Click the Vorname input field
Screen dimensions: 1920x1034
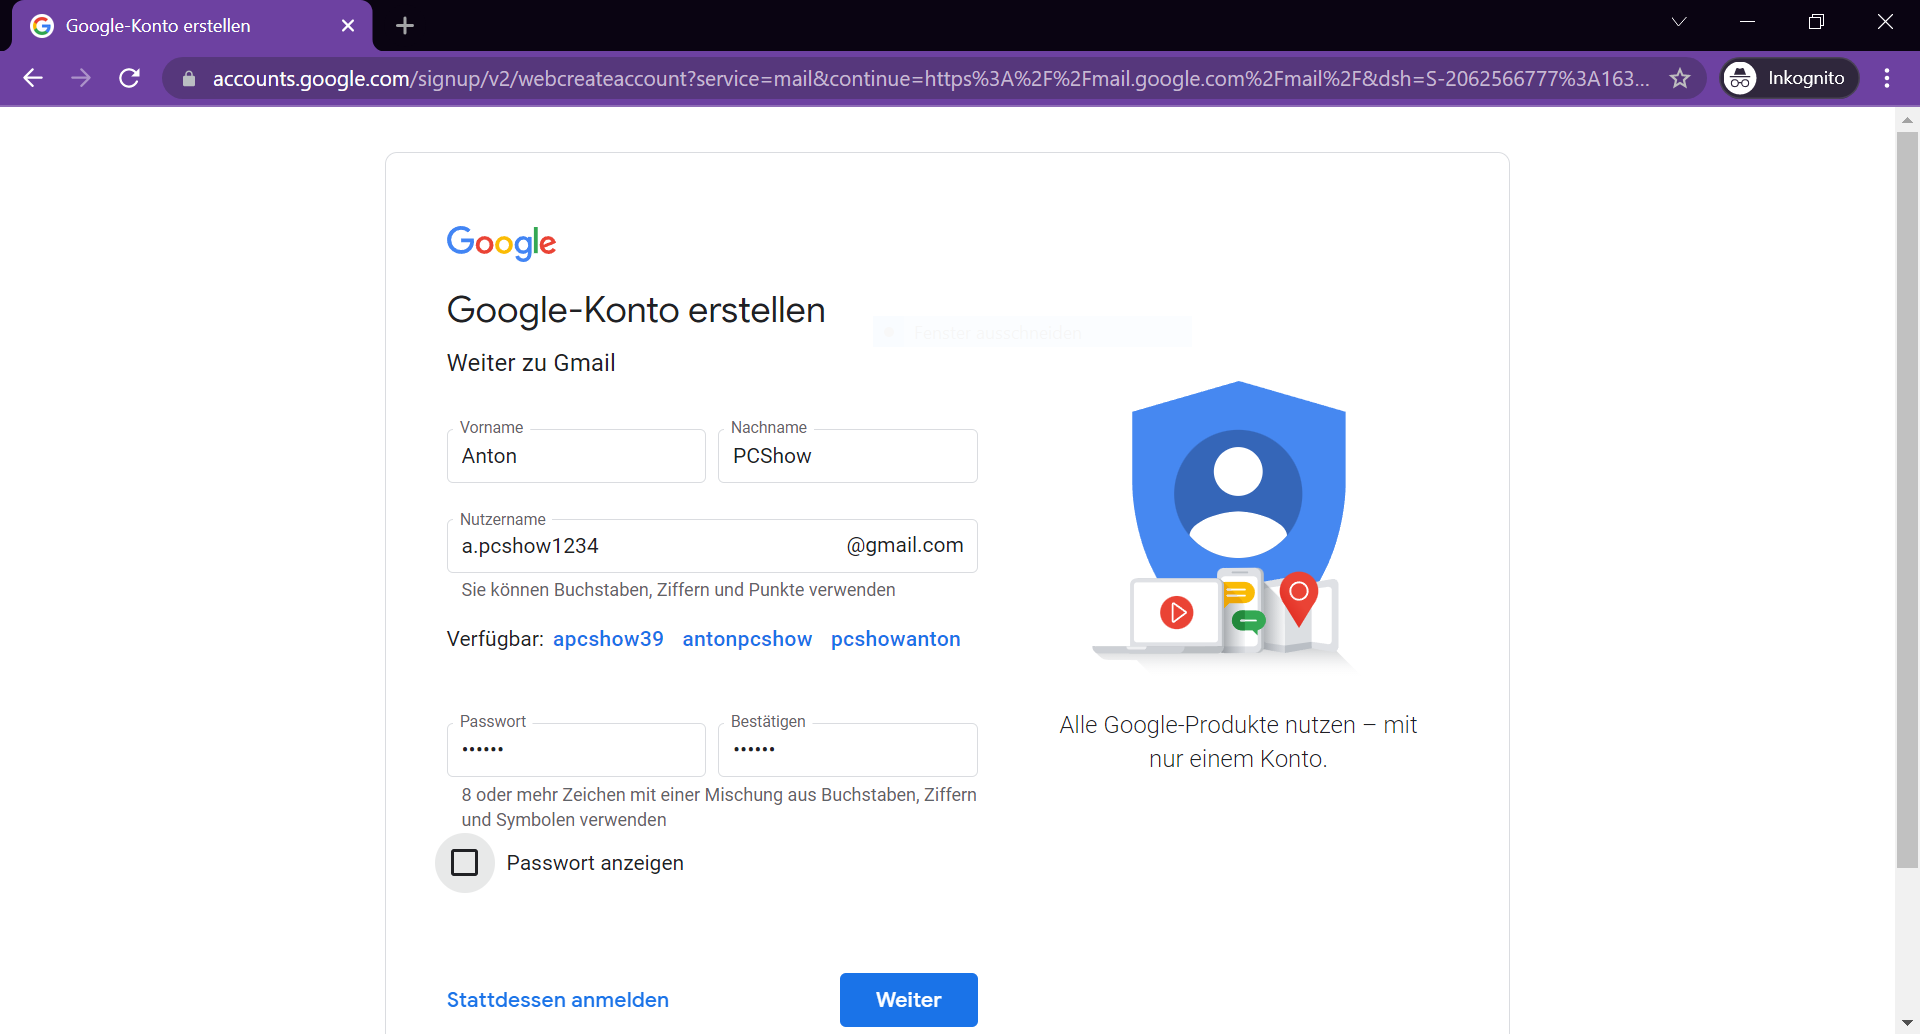(576, 456)
